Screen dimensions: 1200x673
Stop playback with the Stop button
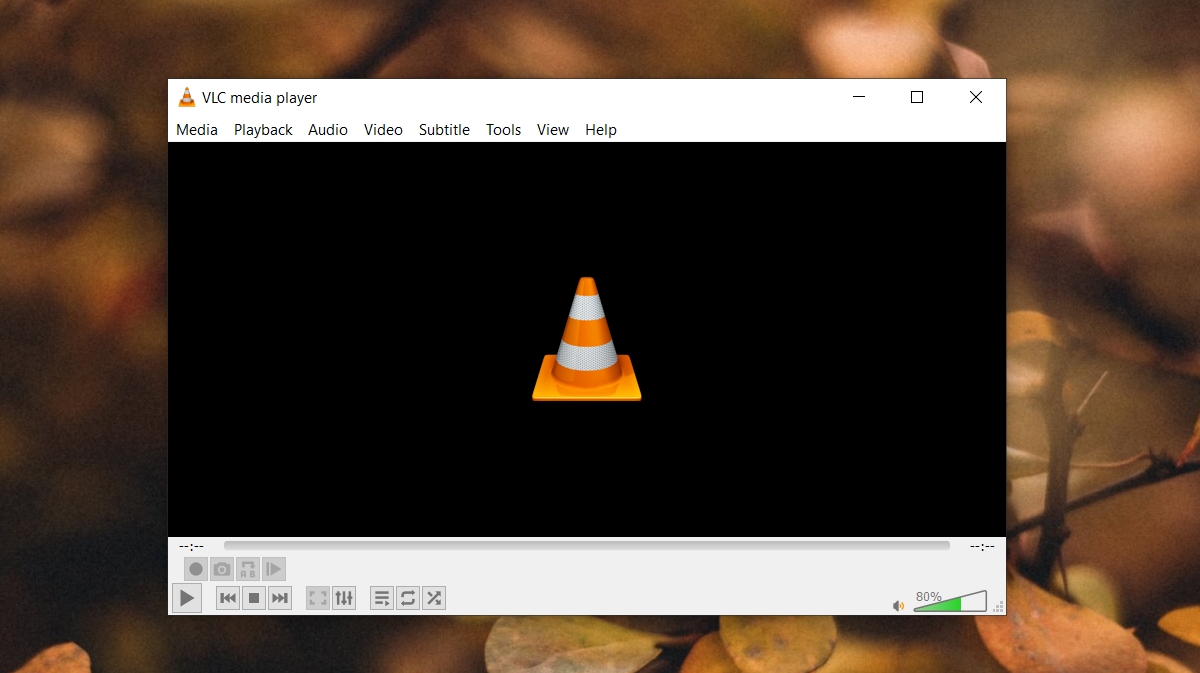click(254, 598)
